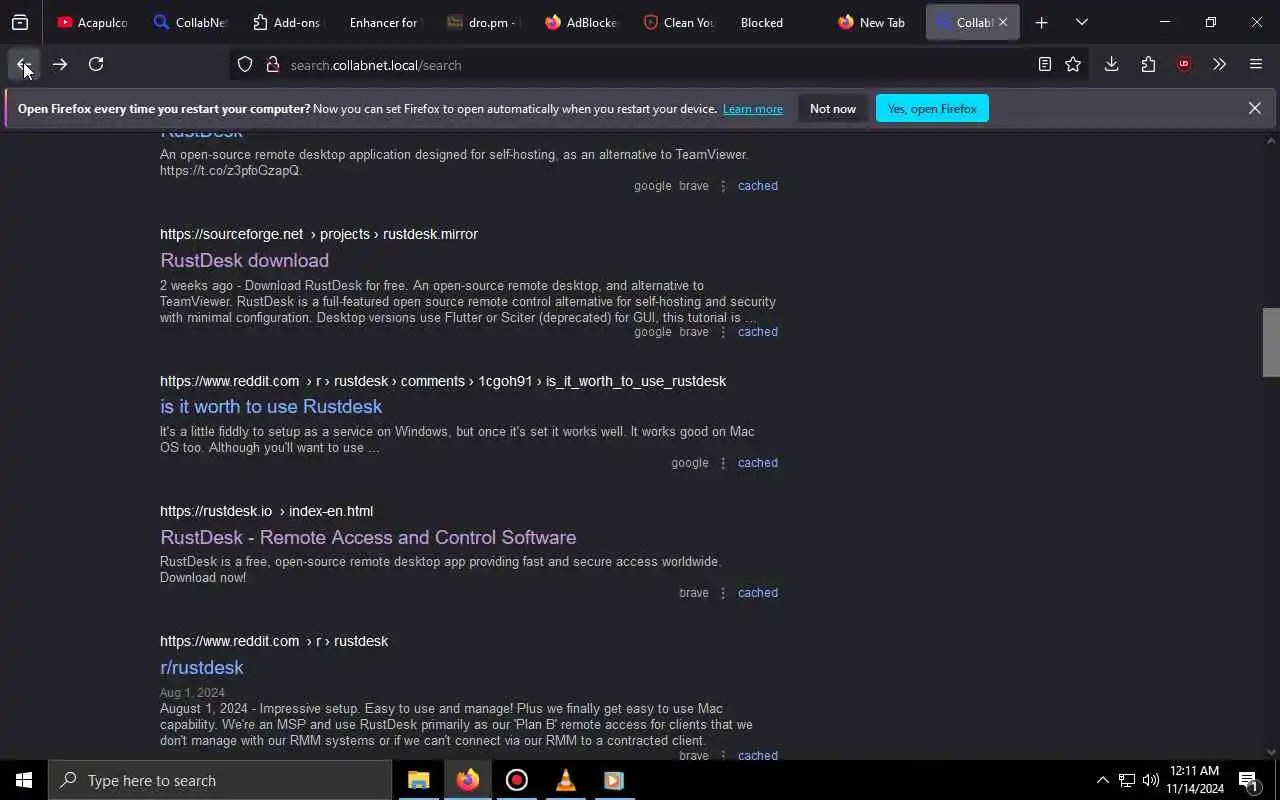Open the Windows Start menu
Viewport: 1280px width, 800px height.
[x=24, y=780]
